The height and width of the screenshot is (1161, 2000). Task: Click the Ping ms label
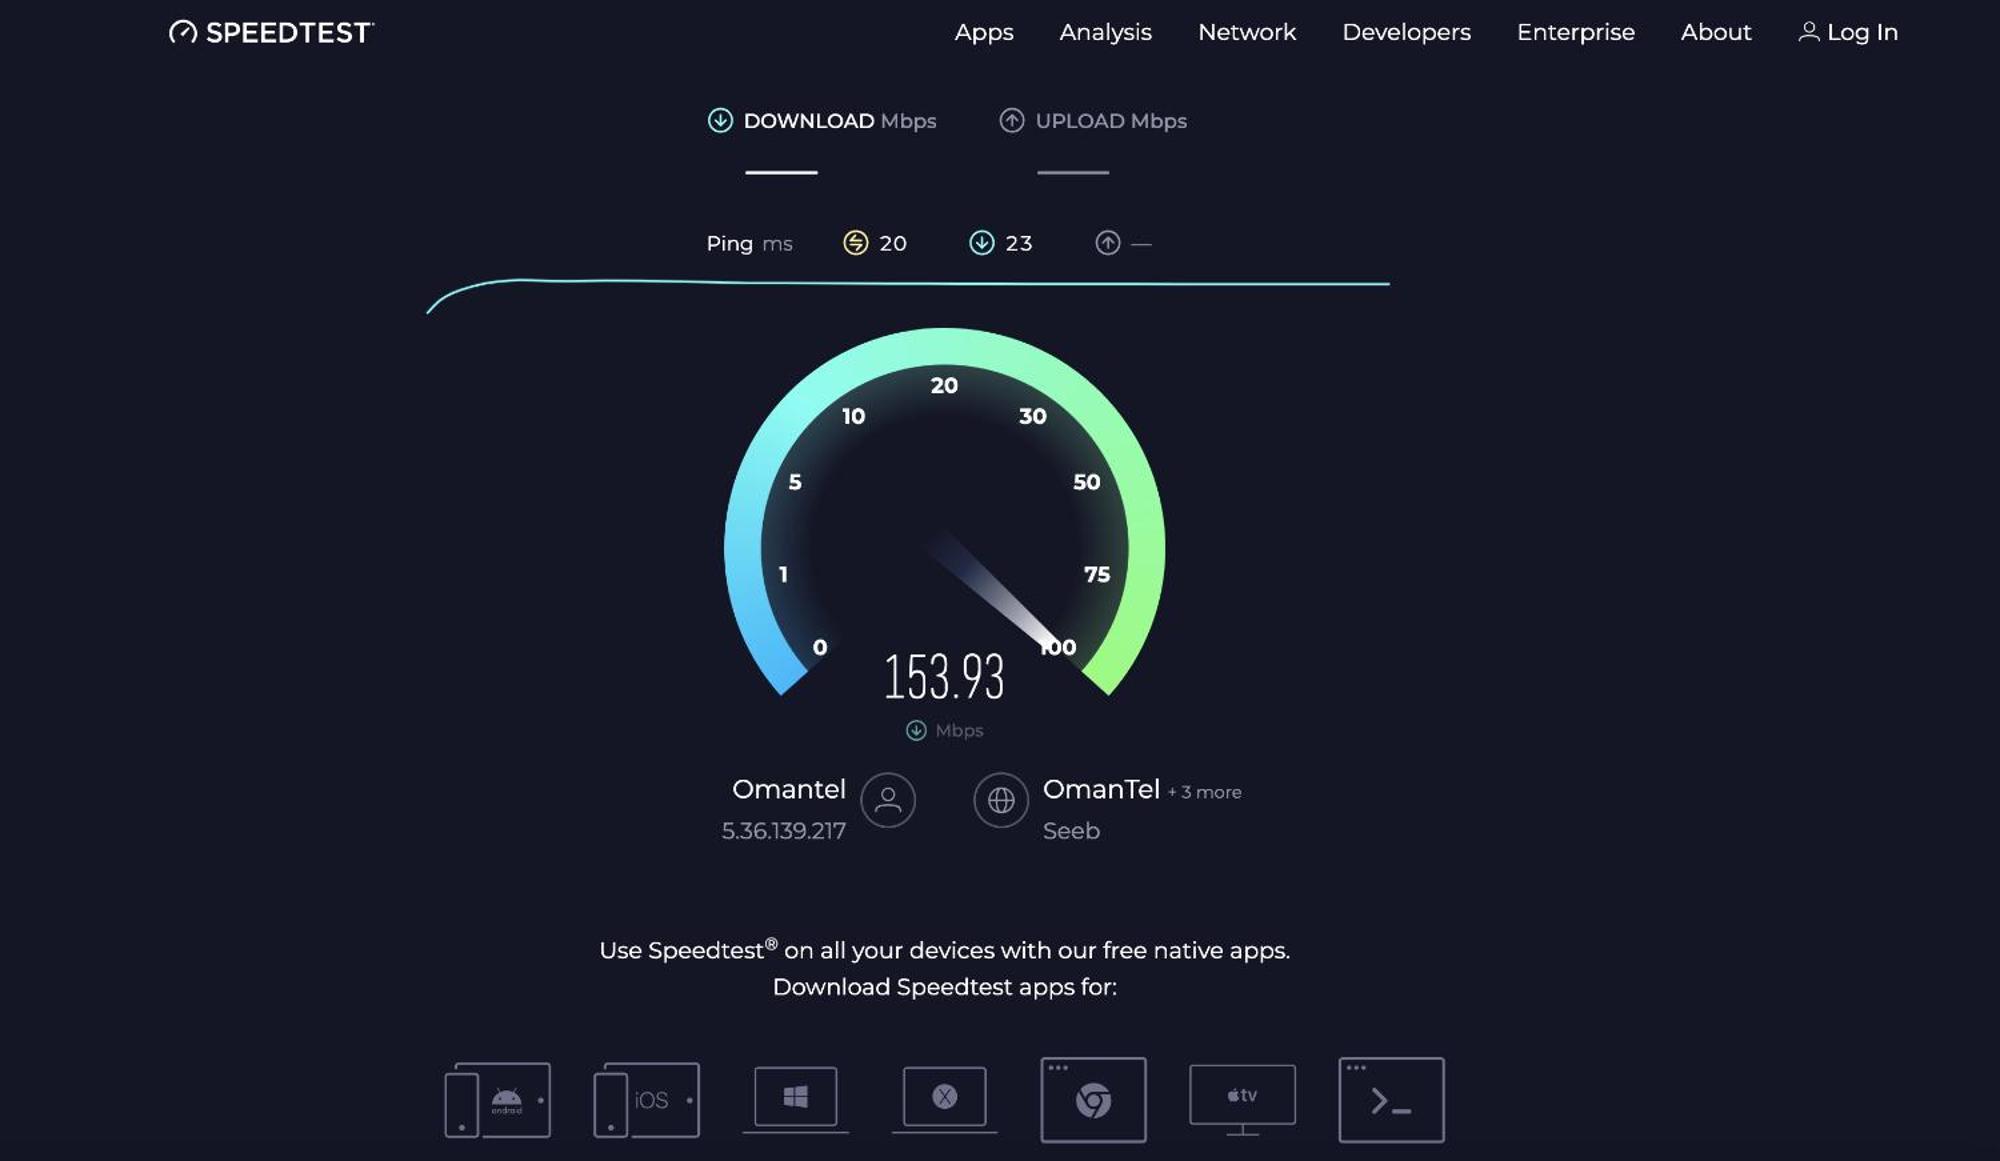749,243
